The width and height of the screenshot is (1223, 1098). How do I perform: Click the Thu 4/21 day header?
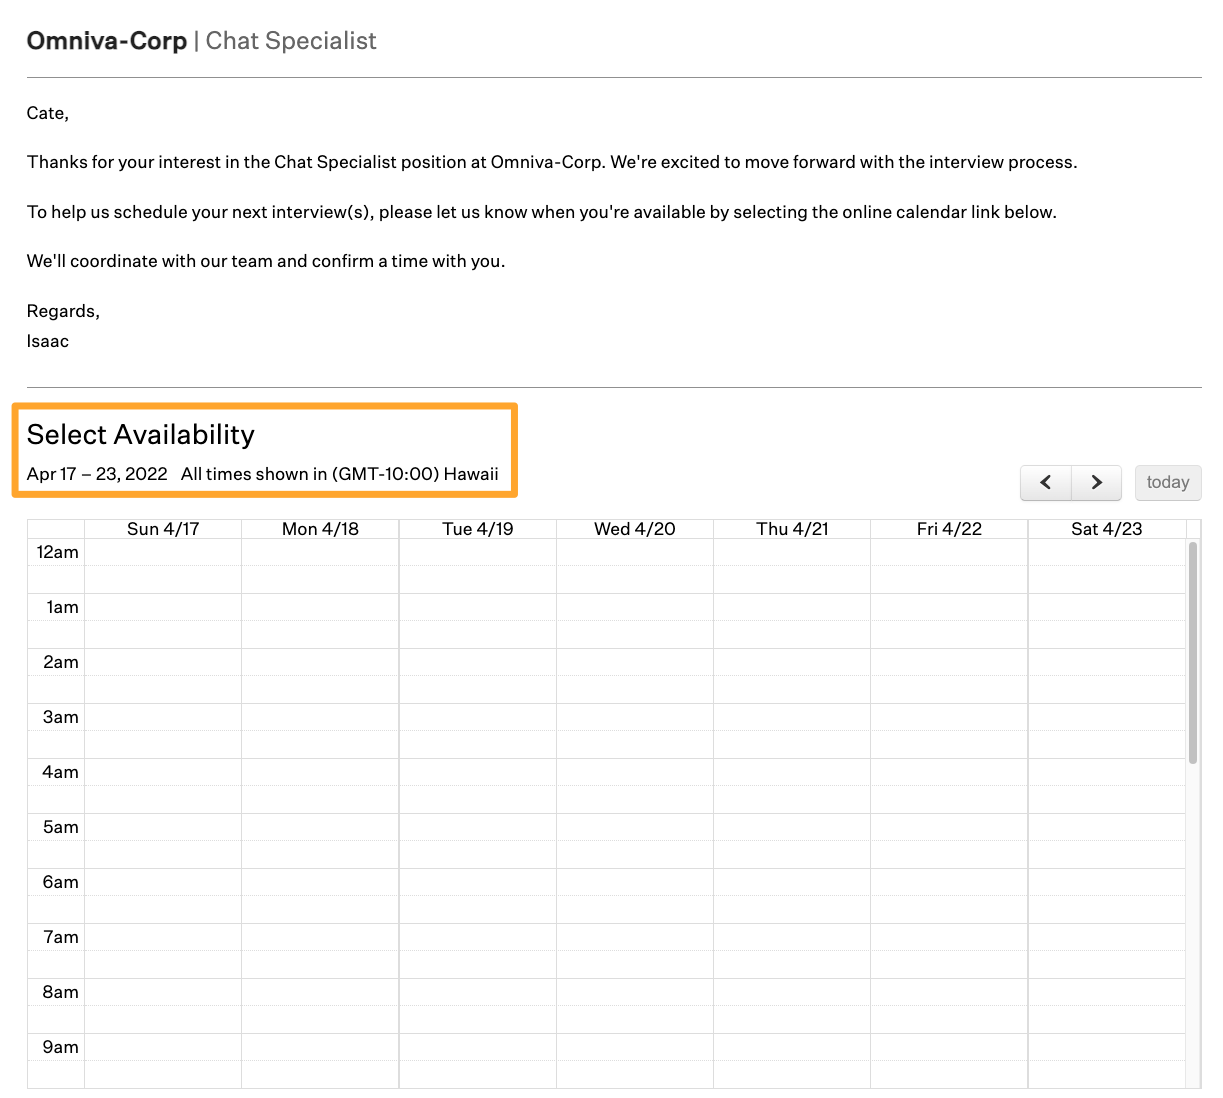click(791, 528)
